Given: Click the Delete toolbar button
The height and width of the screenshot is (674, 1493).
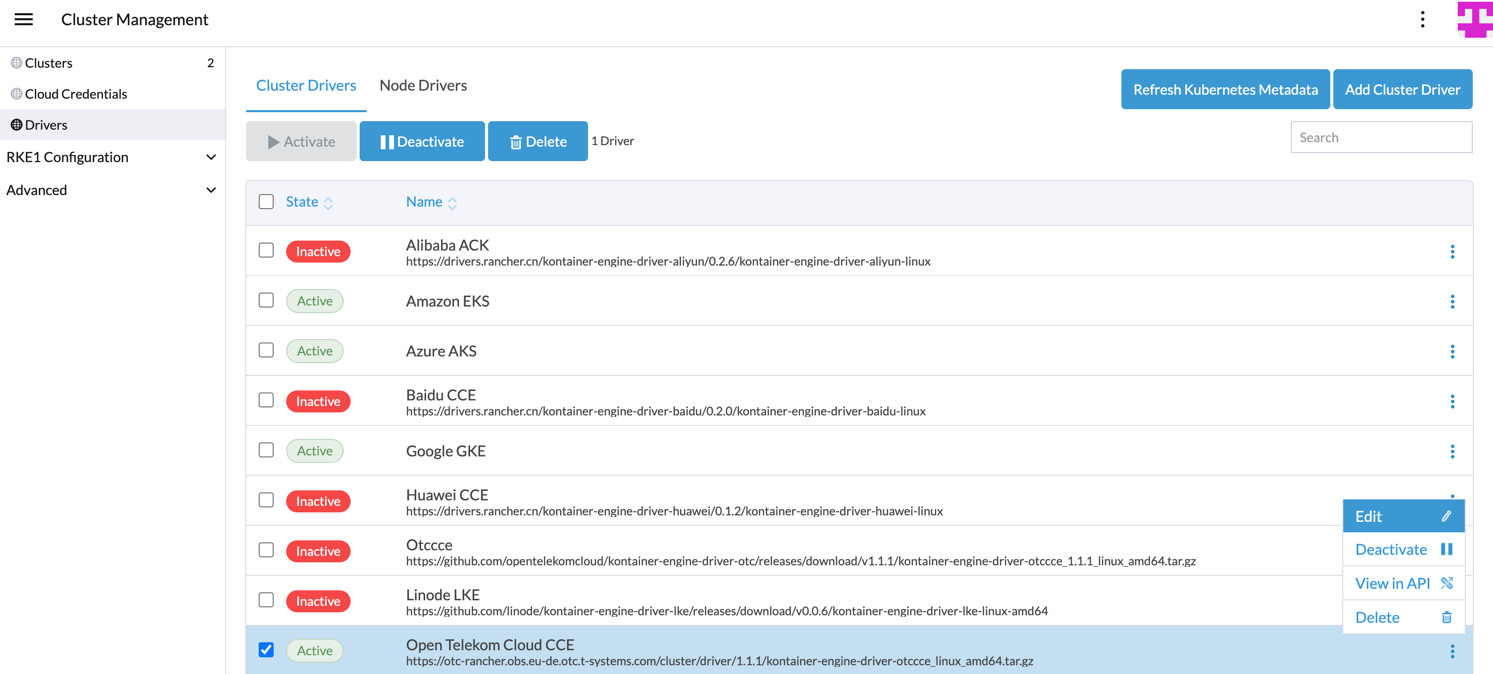Looking at the screenshot, I should [538, 141].
